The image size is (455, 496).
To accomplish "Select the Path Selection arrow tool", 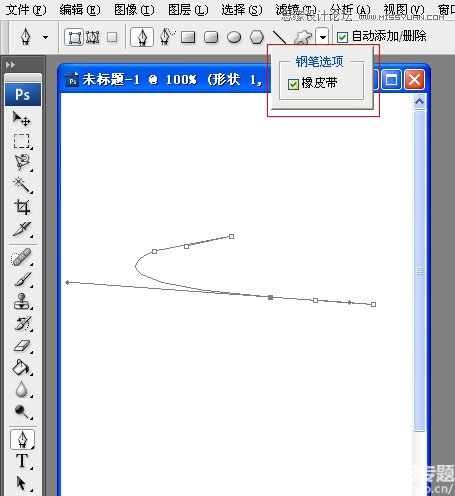I will pyautogui.click(x=21, y=483).
